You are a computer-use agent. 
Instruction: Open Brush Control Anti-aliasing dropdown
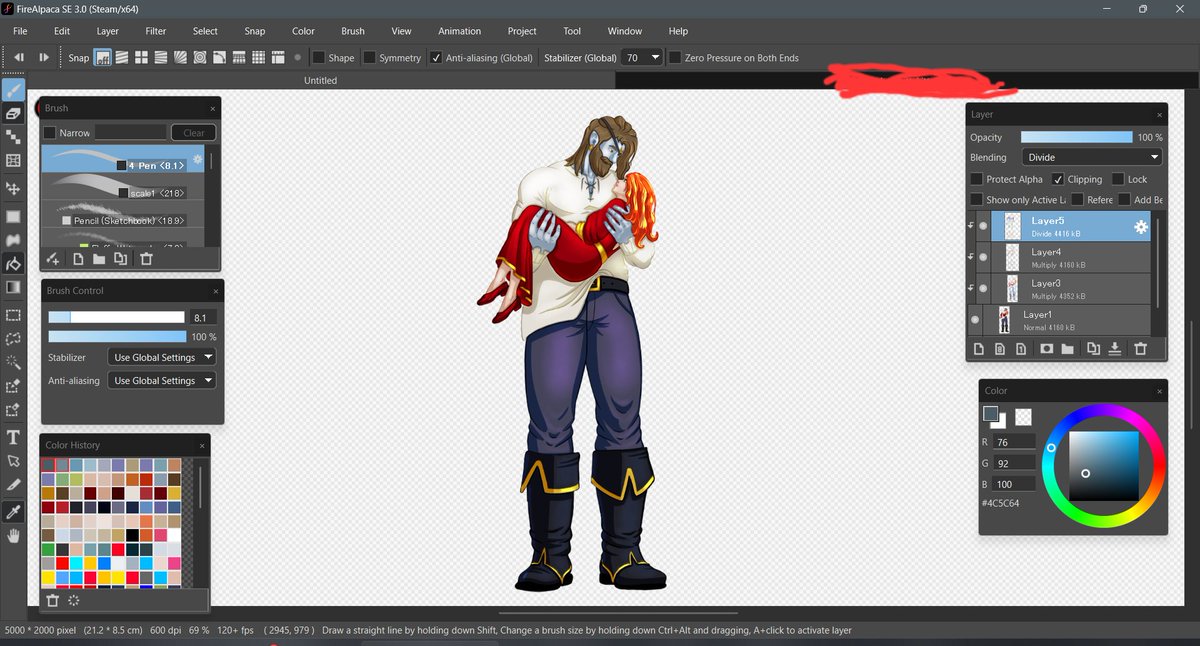(x=161, y=380)
